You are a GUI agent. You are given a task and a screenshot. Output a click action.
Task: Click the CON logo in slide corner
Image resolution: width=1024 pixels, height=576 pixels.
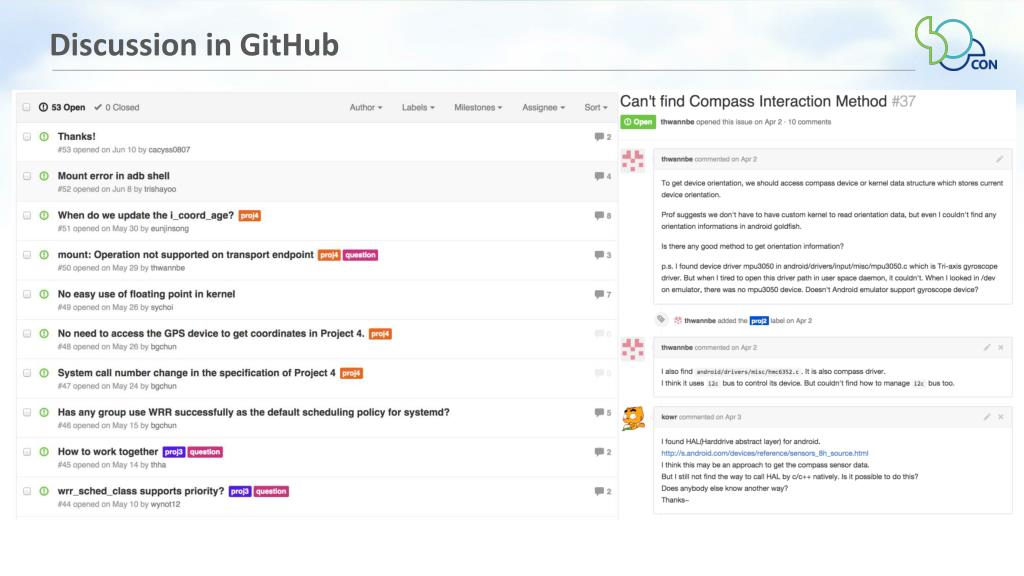point(955,44)
